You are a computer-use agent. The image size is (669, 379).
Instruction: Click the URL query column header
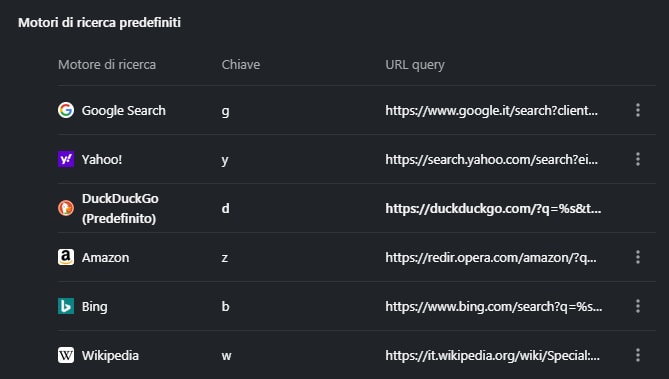click(415, 65)
